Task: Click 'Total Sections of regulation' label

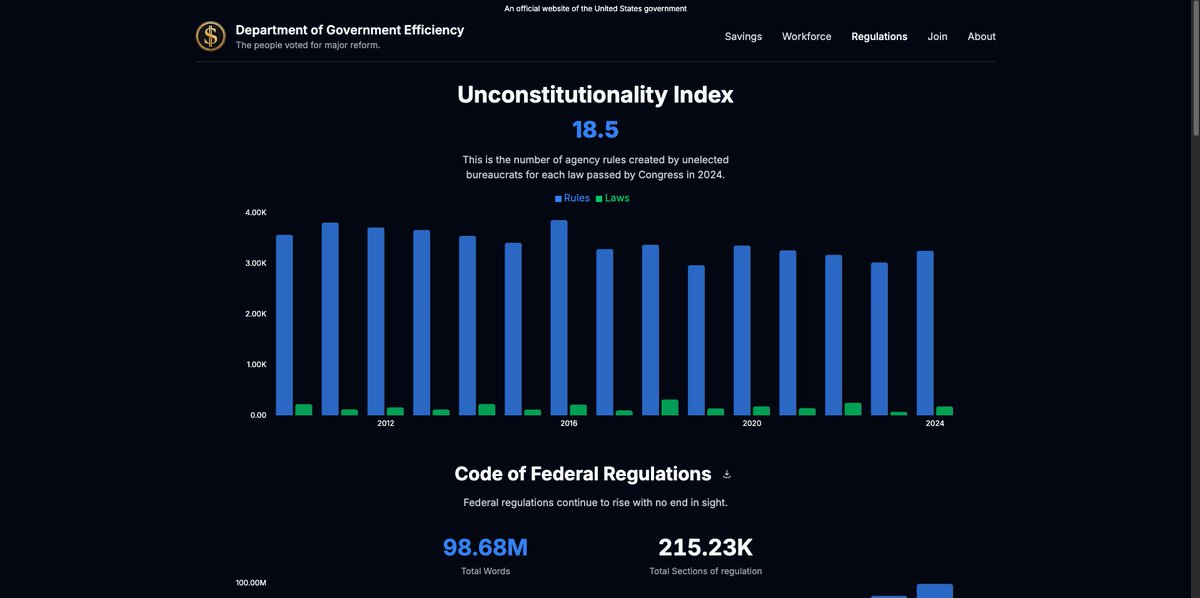Action: click(x=705, y=571)
